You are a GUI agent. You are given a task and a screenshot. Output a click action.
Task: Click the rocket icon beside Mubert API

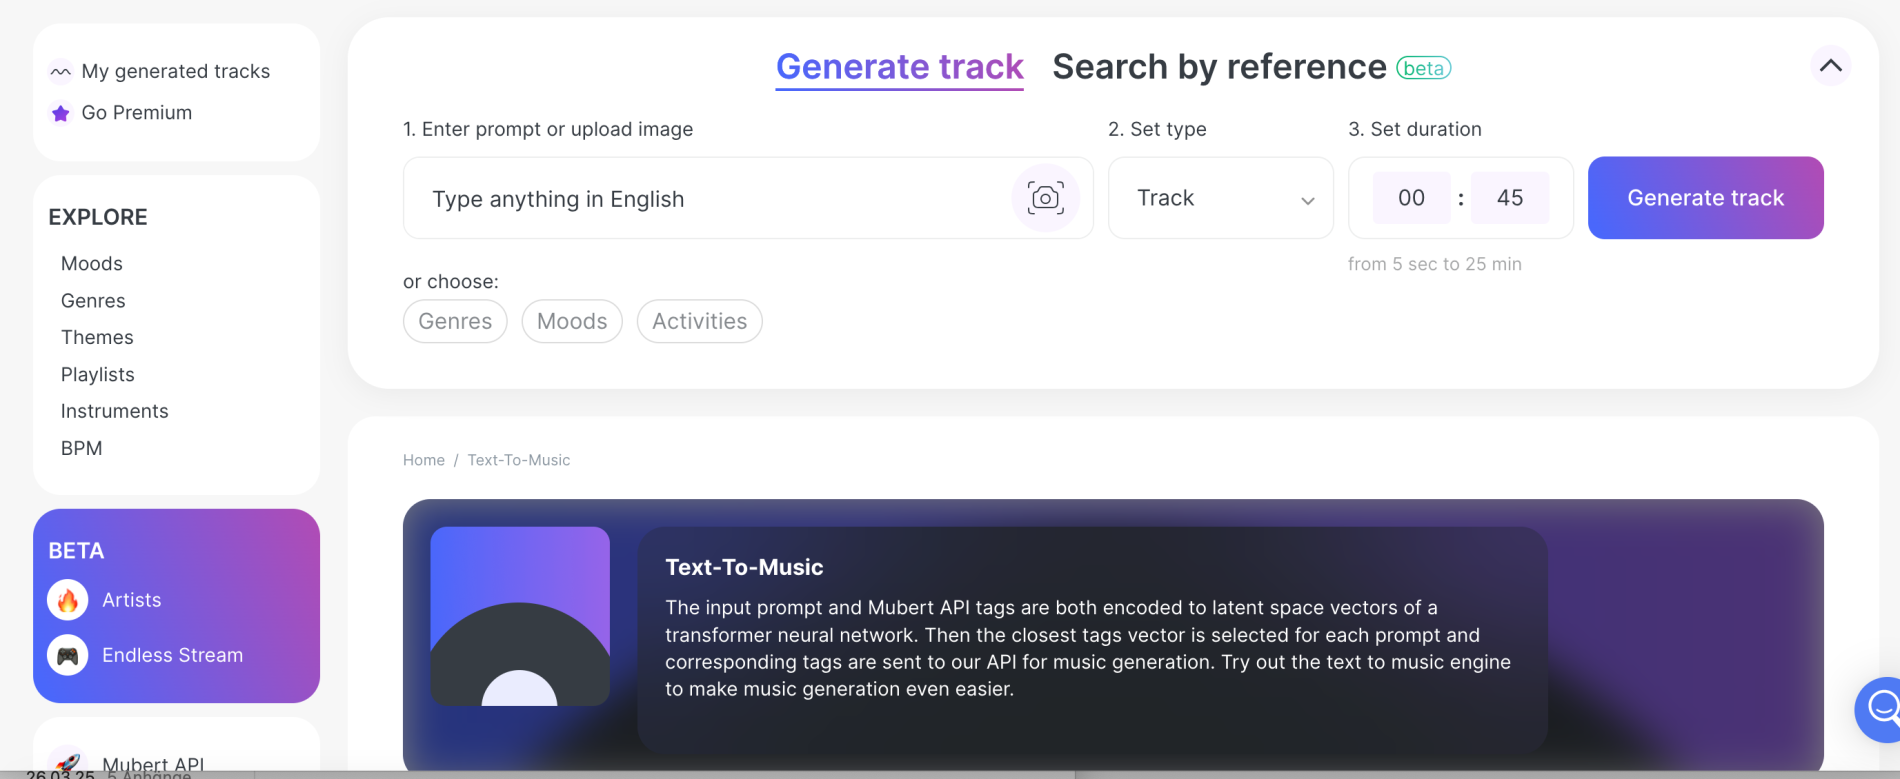pos(68,762)
